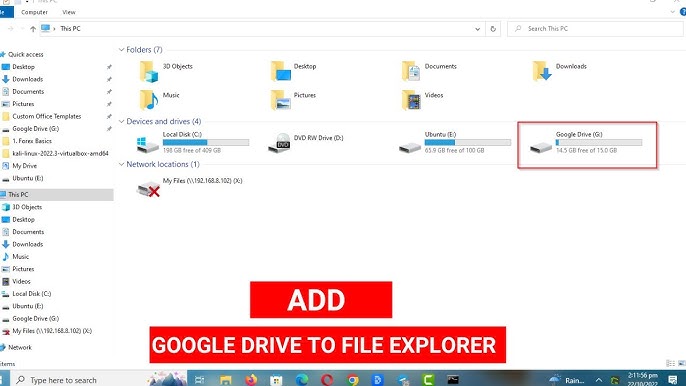The image size is (686, 386).
Task: Open Pictures under Quick access
Action: (x=23, y=104)
